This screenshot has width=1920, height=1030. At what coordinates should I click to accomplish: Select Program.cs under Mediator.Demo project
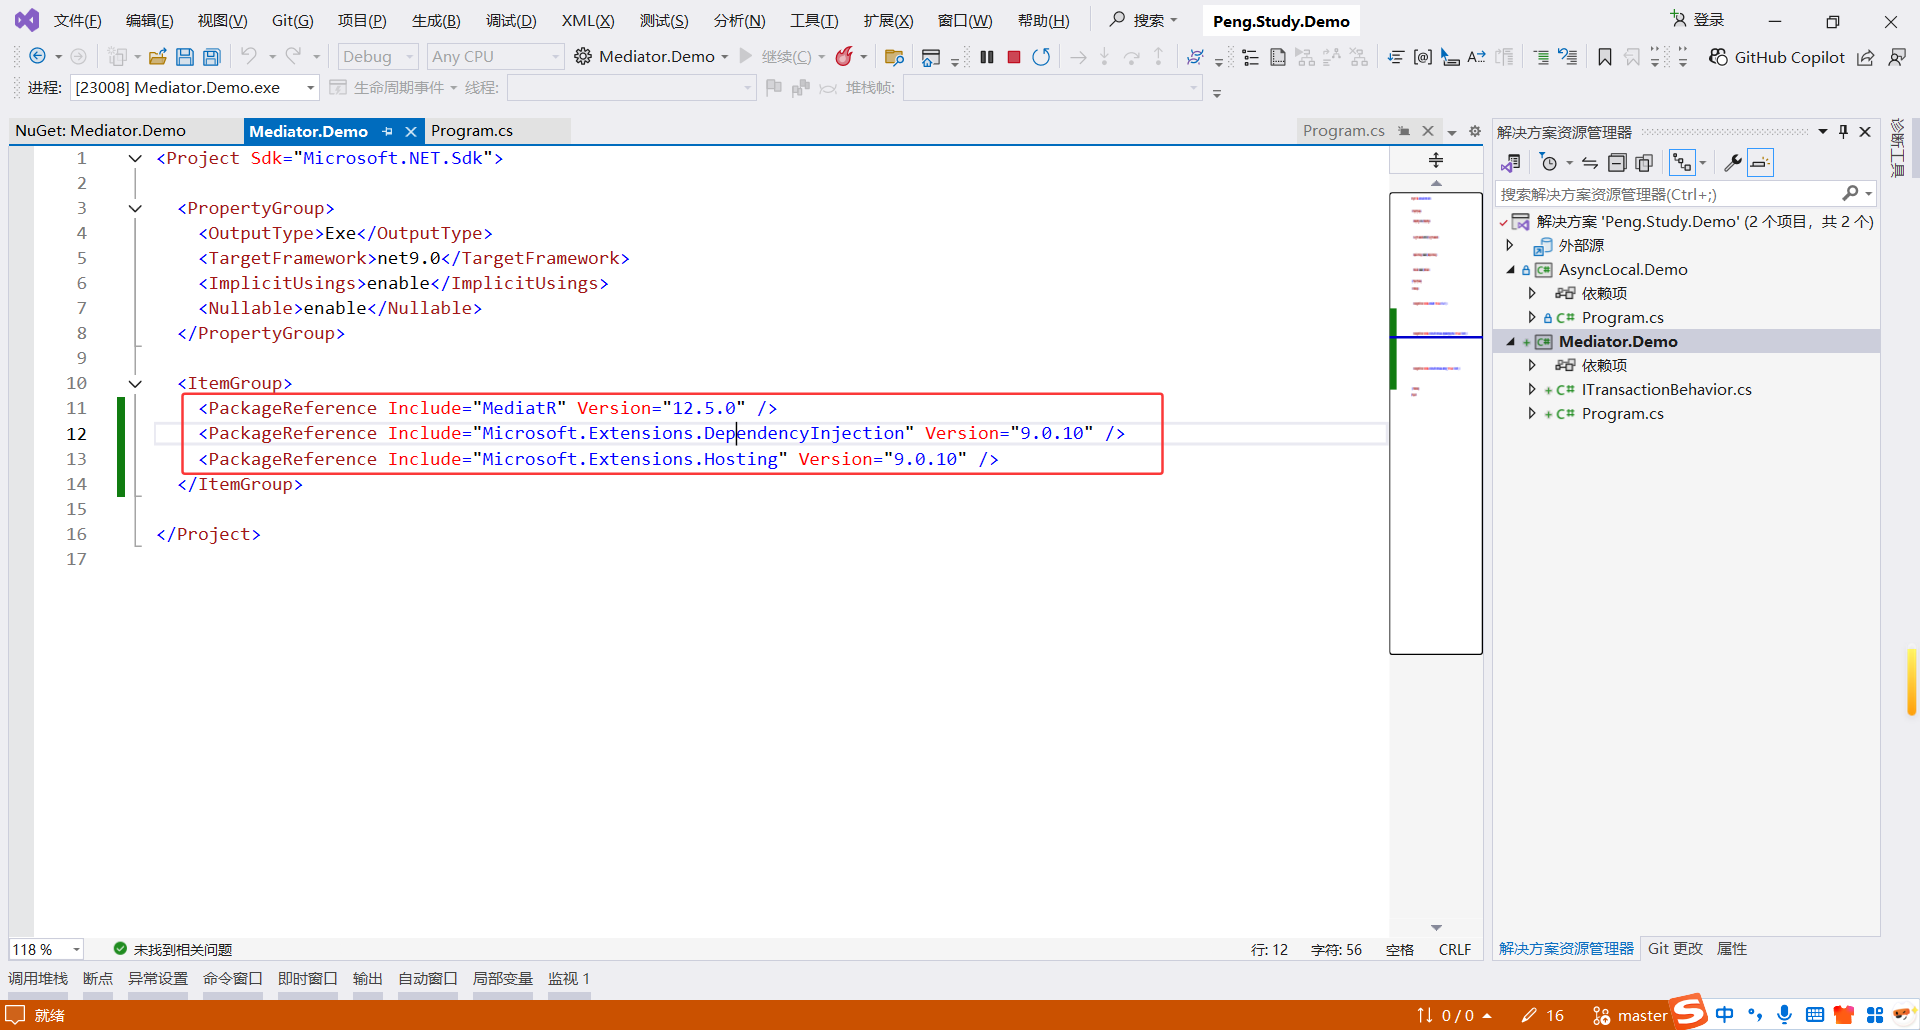coord(1622,414)
